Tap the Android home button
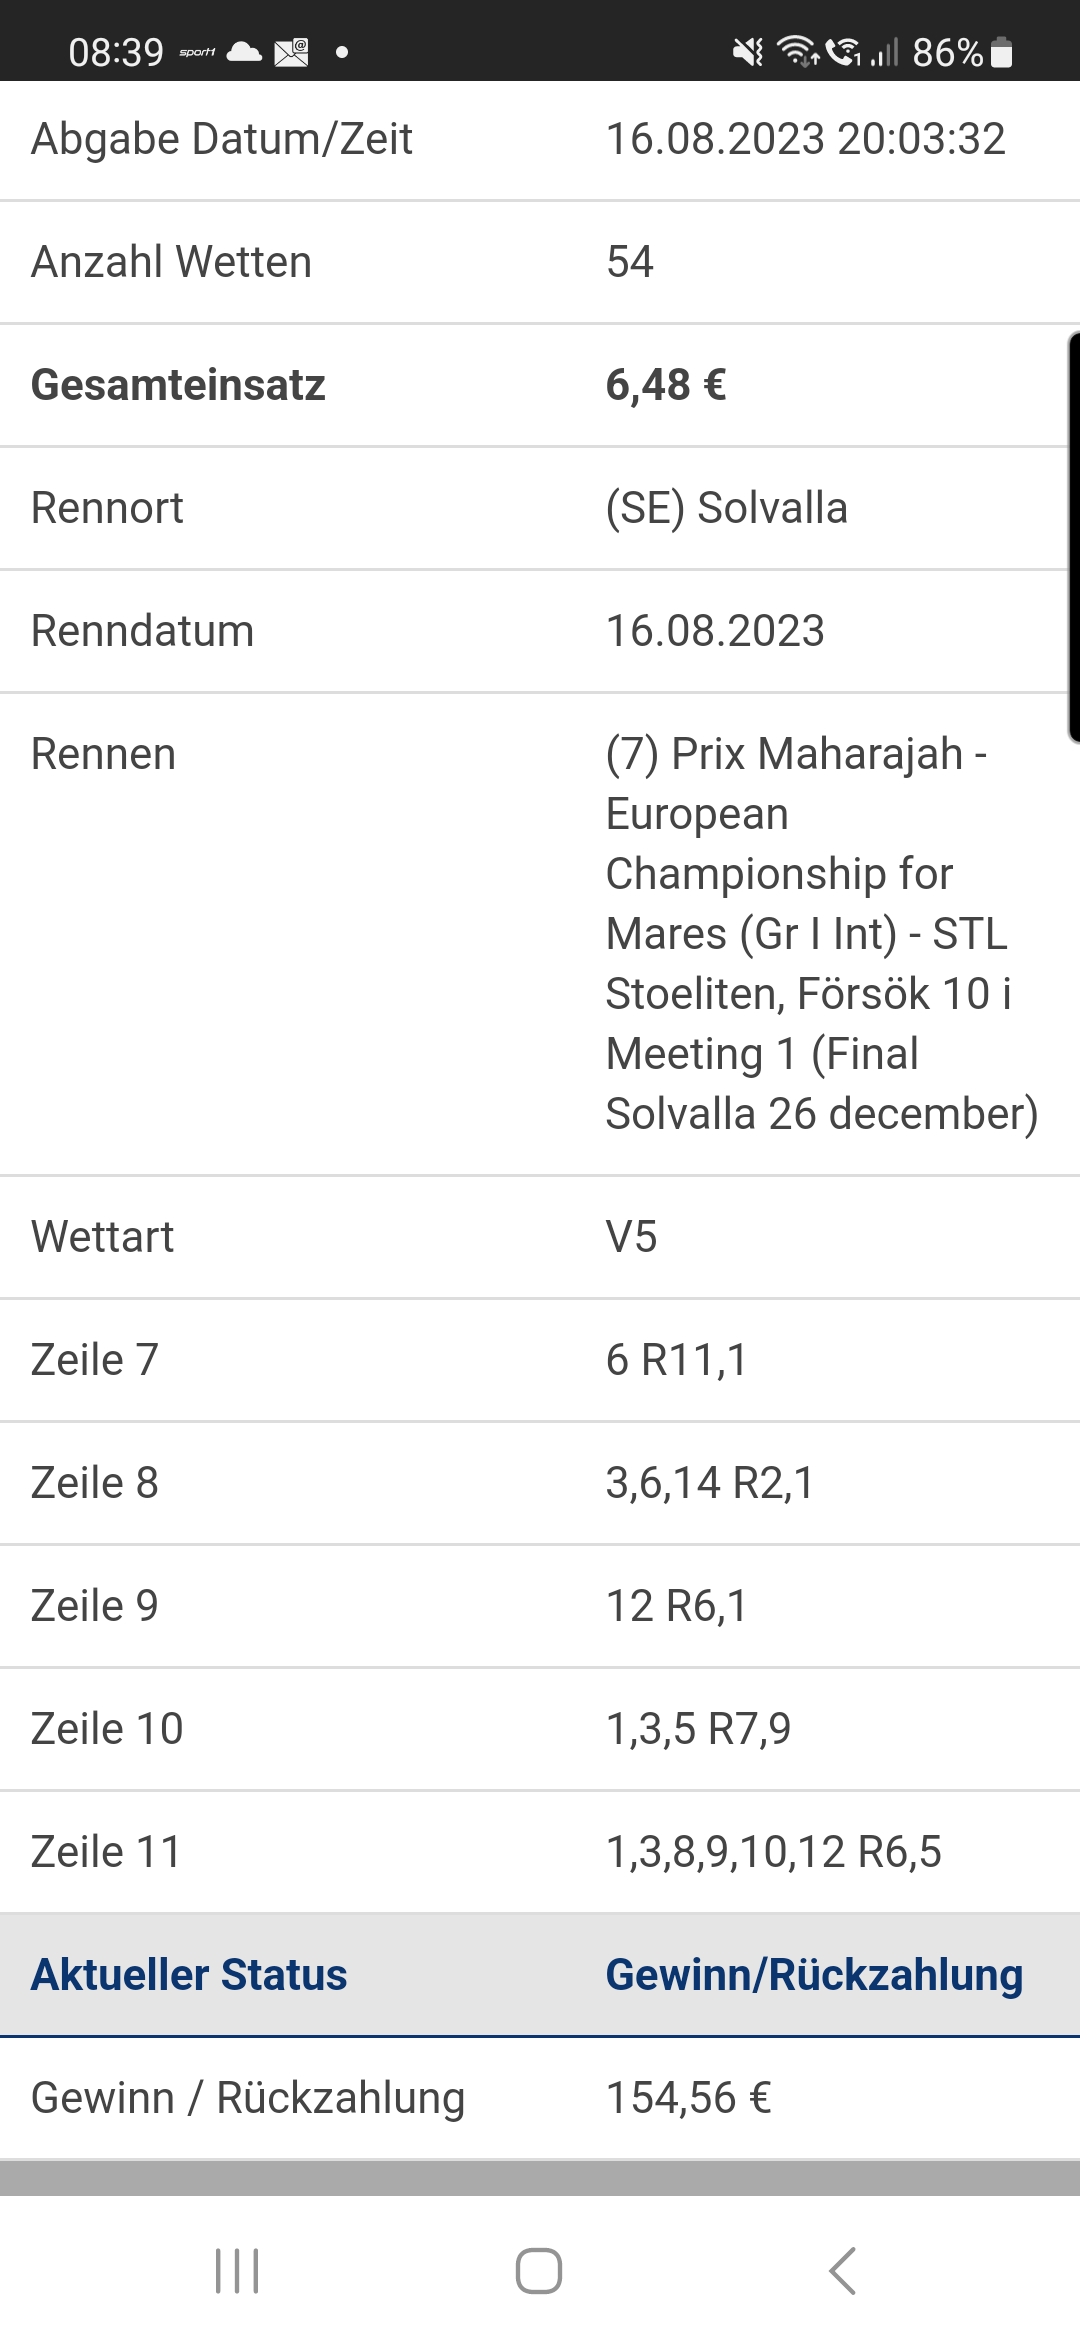This screenshot has width=1080, height=2340. point(539,2270)
